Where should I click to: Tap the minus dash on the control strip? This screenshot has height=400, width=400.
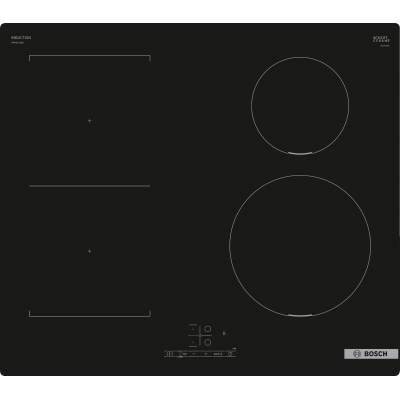[x=194, y=353]
